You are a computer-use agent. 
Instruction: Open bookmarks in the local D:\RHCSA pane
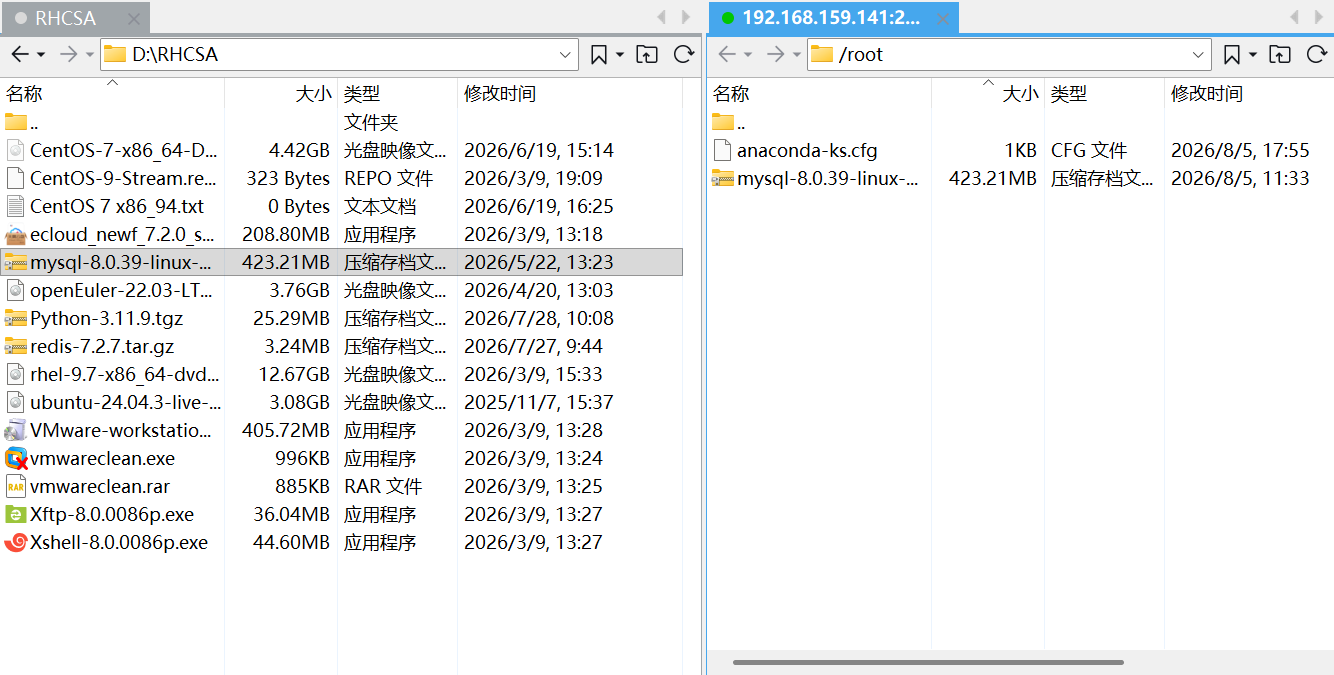pos(598,55)
